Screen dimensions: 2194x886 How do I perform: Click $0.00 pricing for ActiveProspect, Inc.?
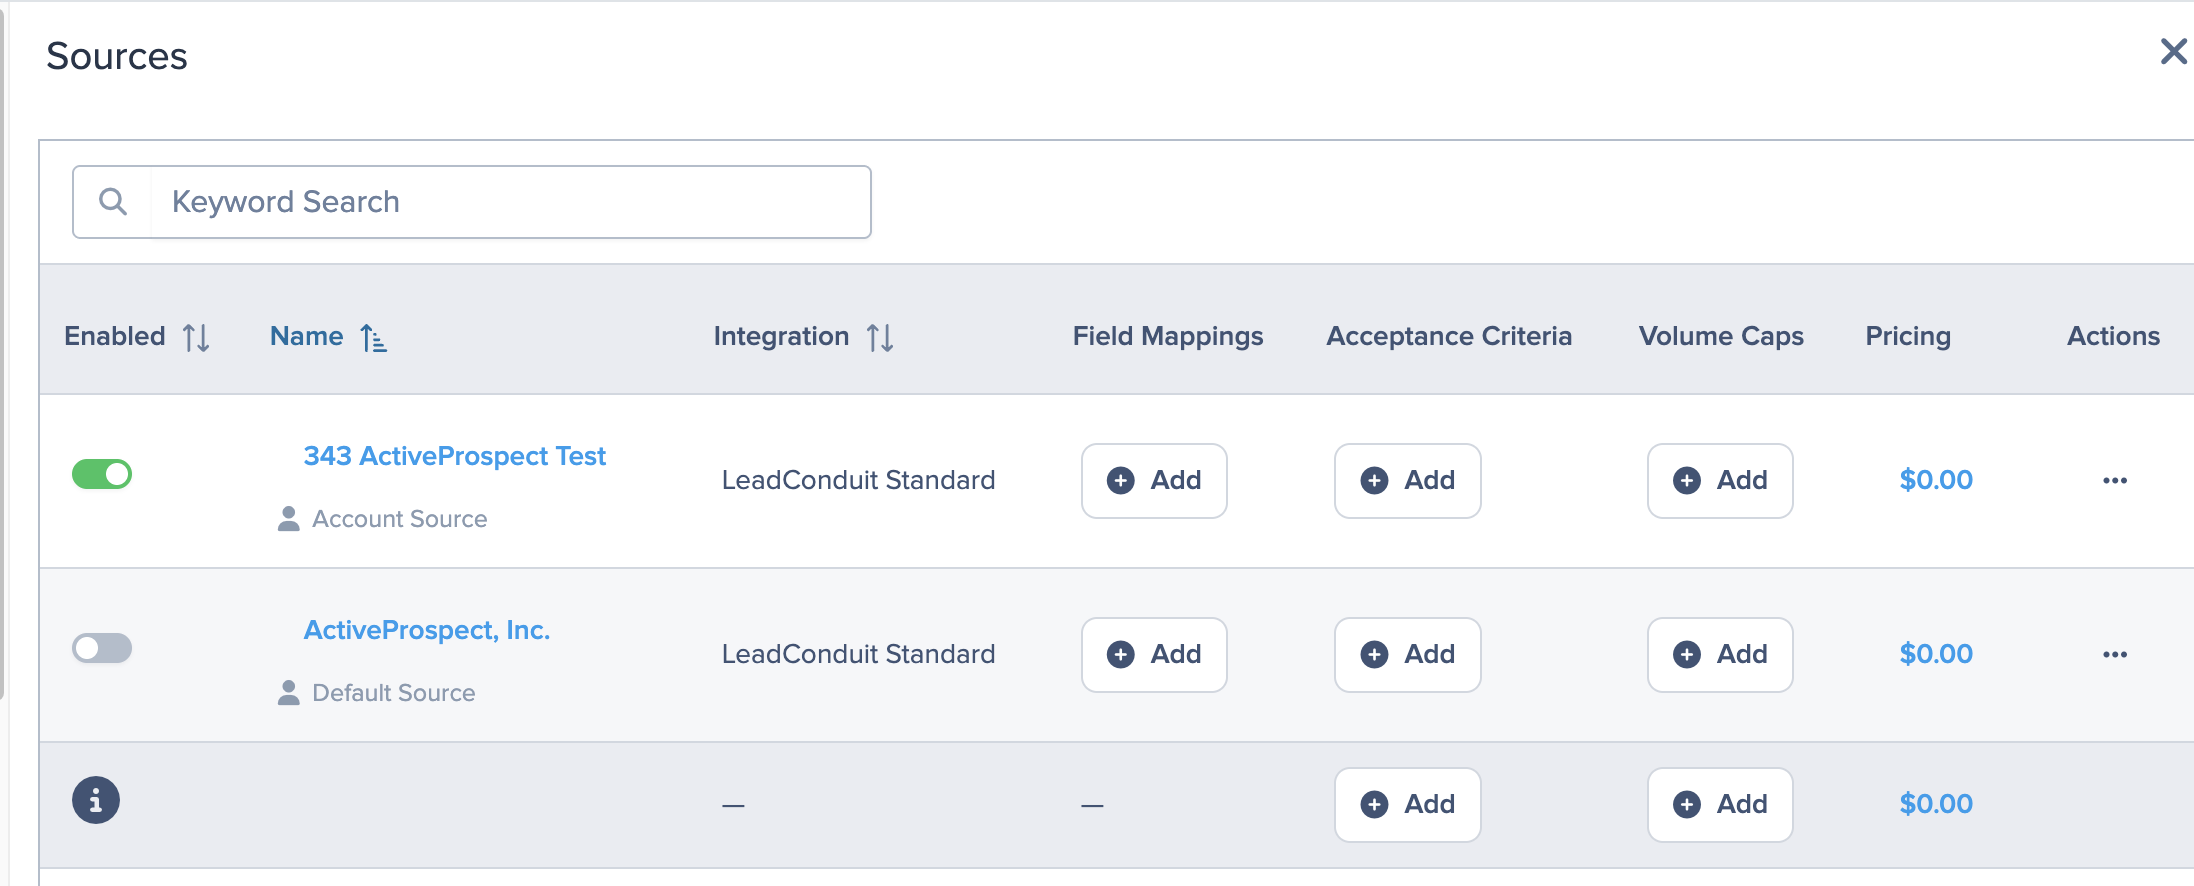(x=1936, y=654)
